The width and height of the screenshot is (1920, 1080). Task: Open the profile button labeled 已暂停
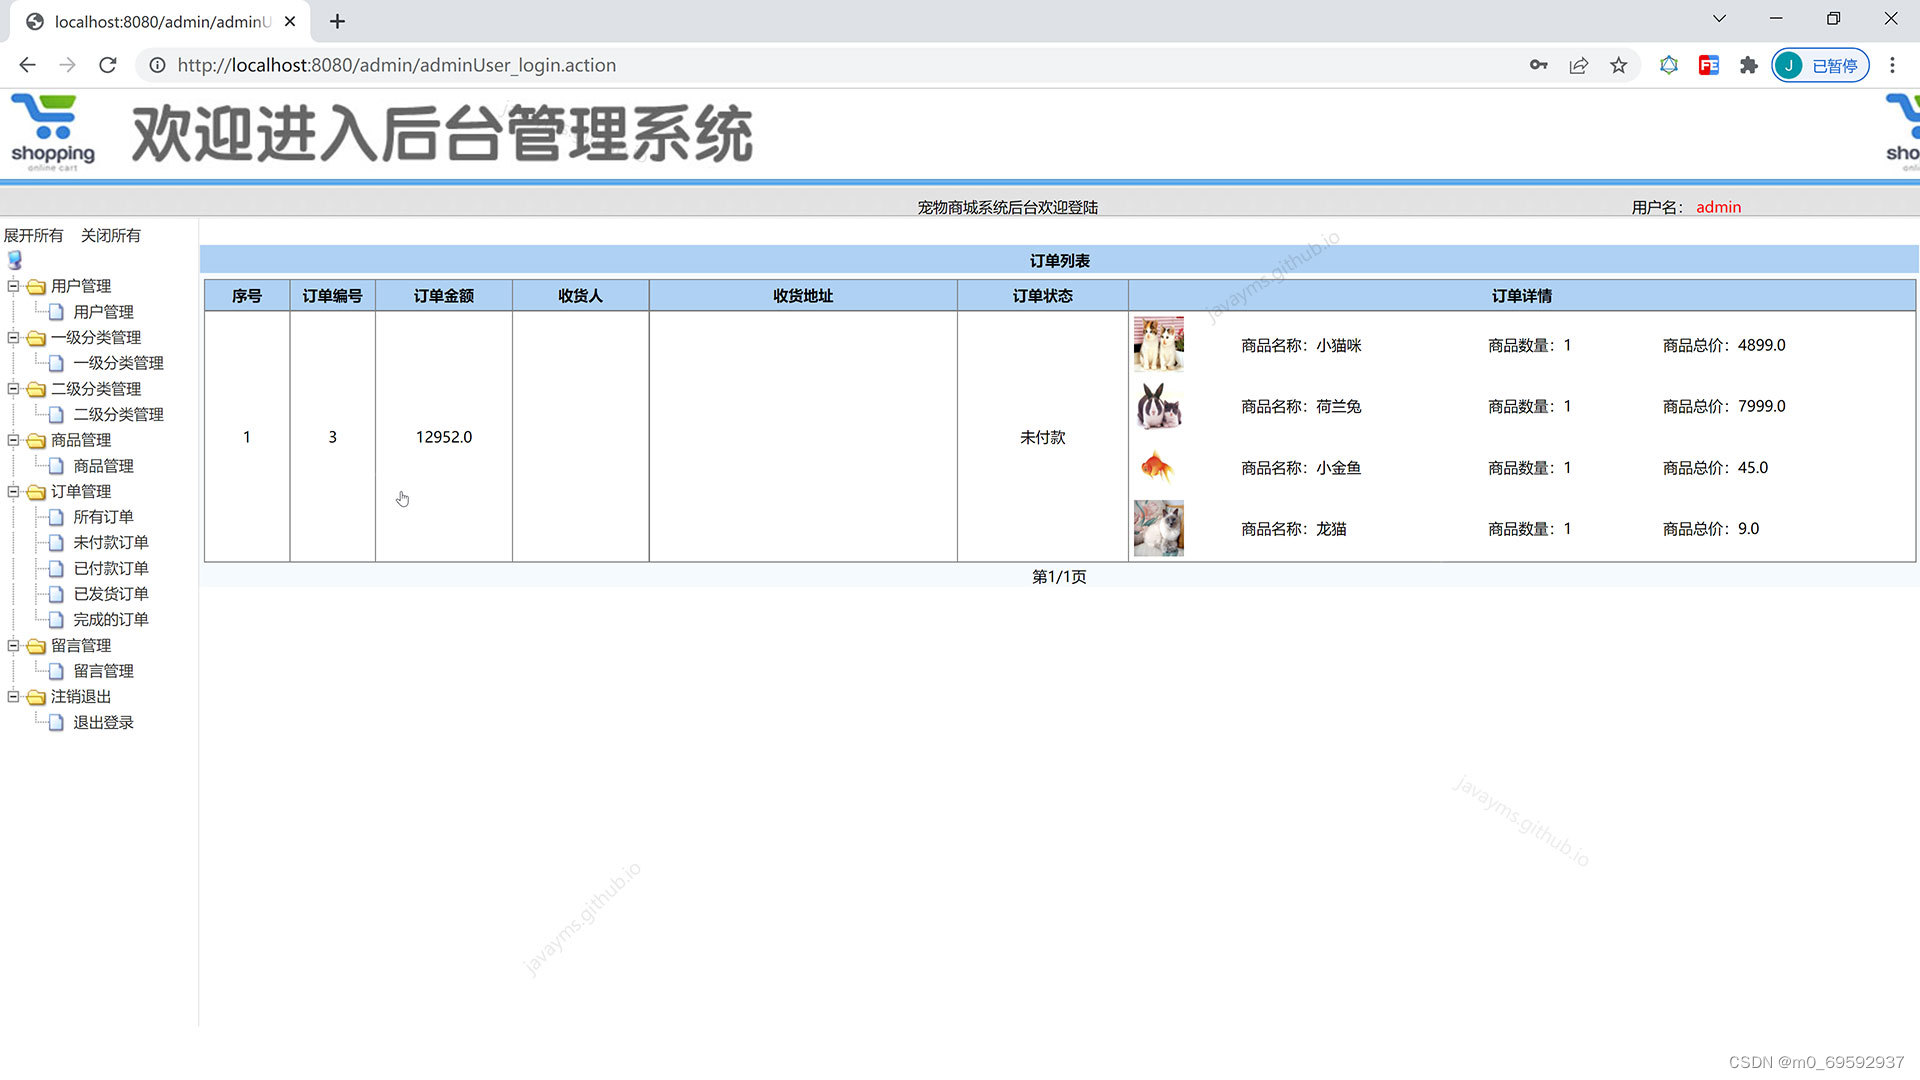click(x=1820, y=65)
